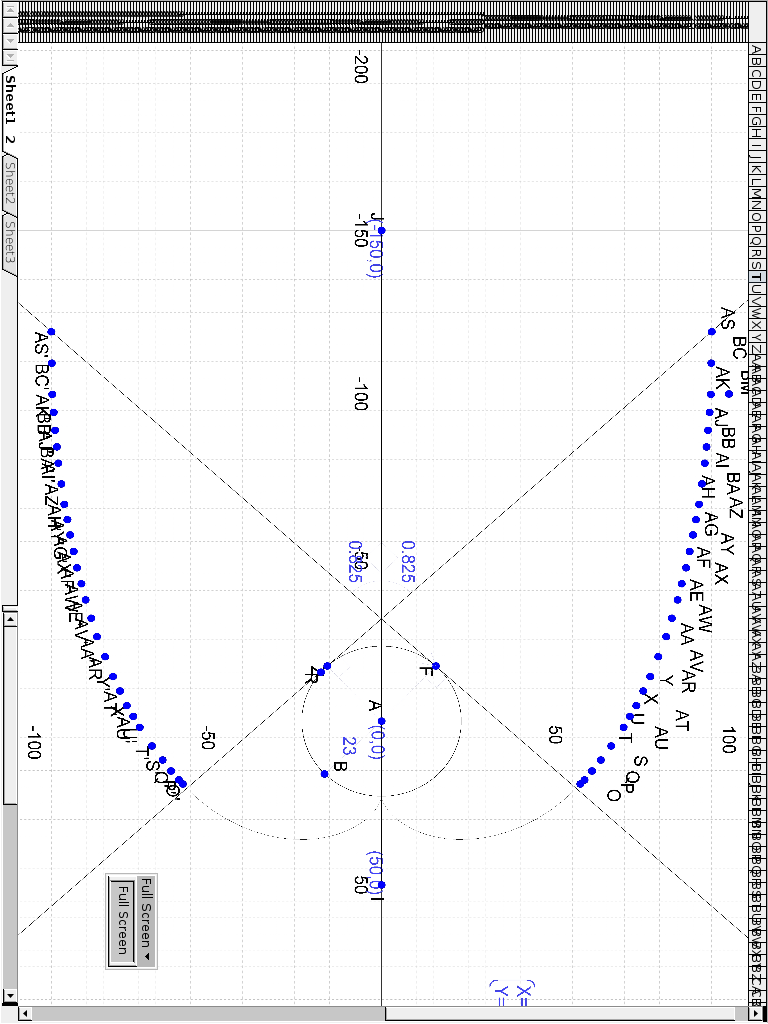Image resolution: width=768 pixels, height=1024 pixels.
Task: Click the point label AG
Action: (x=711, y=523)
